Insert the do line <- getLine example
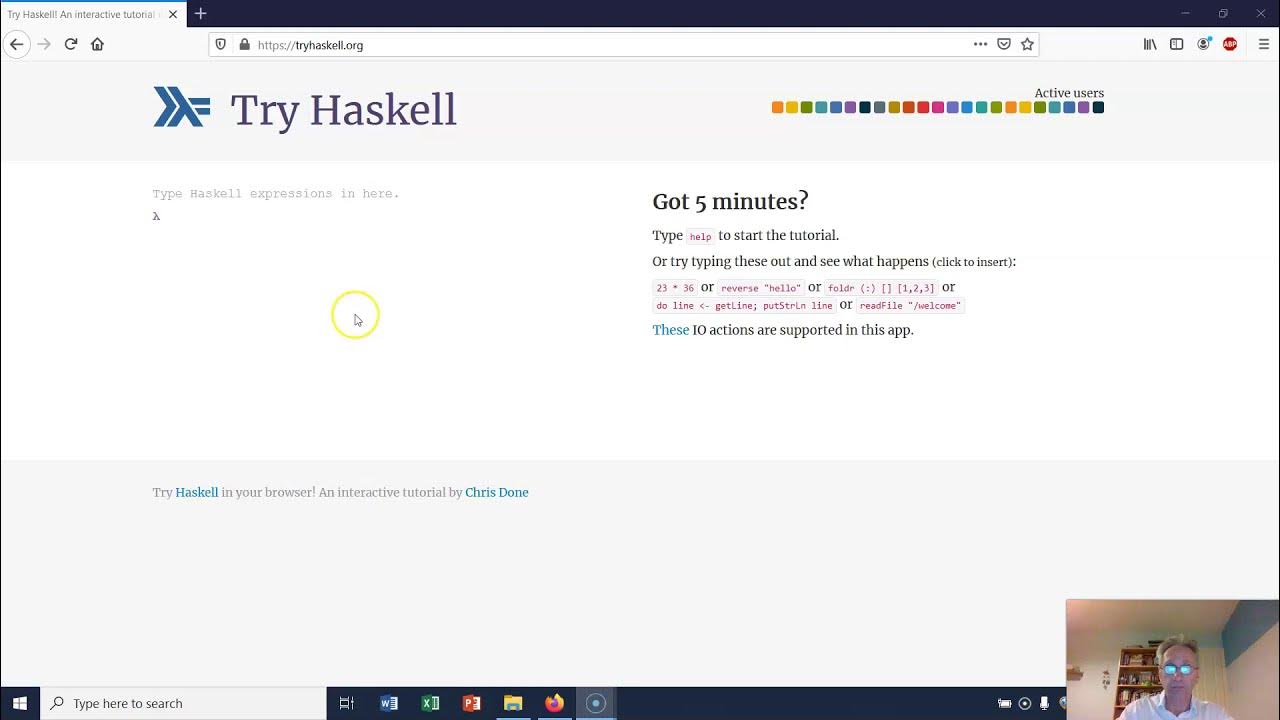Viewport: 1280px width, 720px height. point(744,306)
